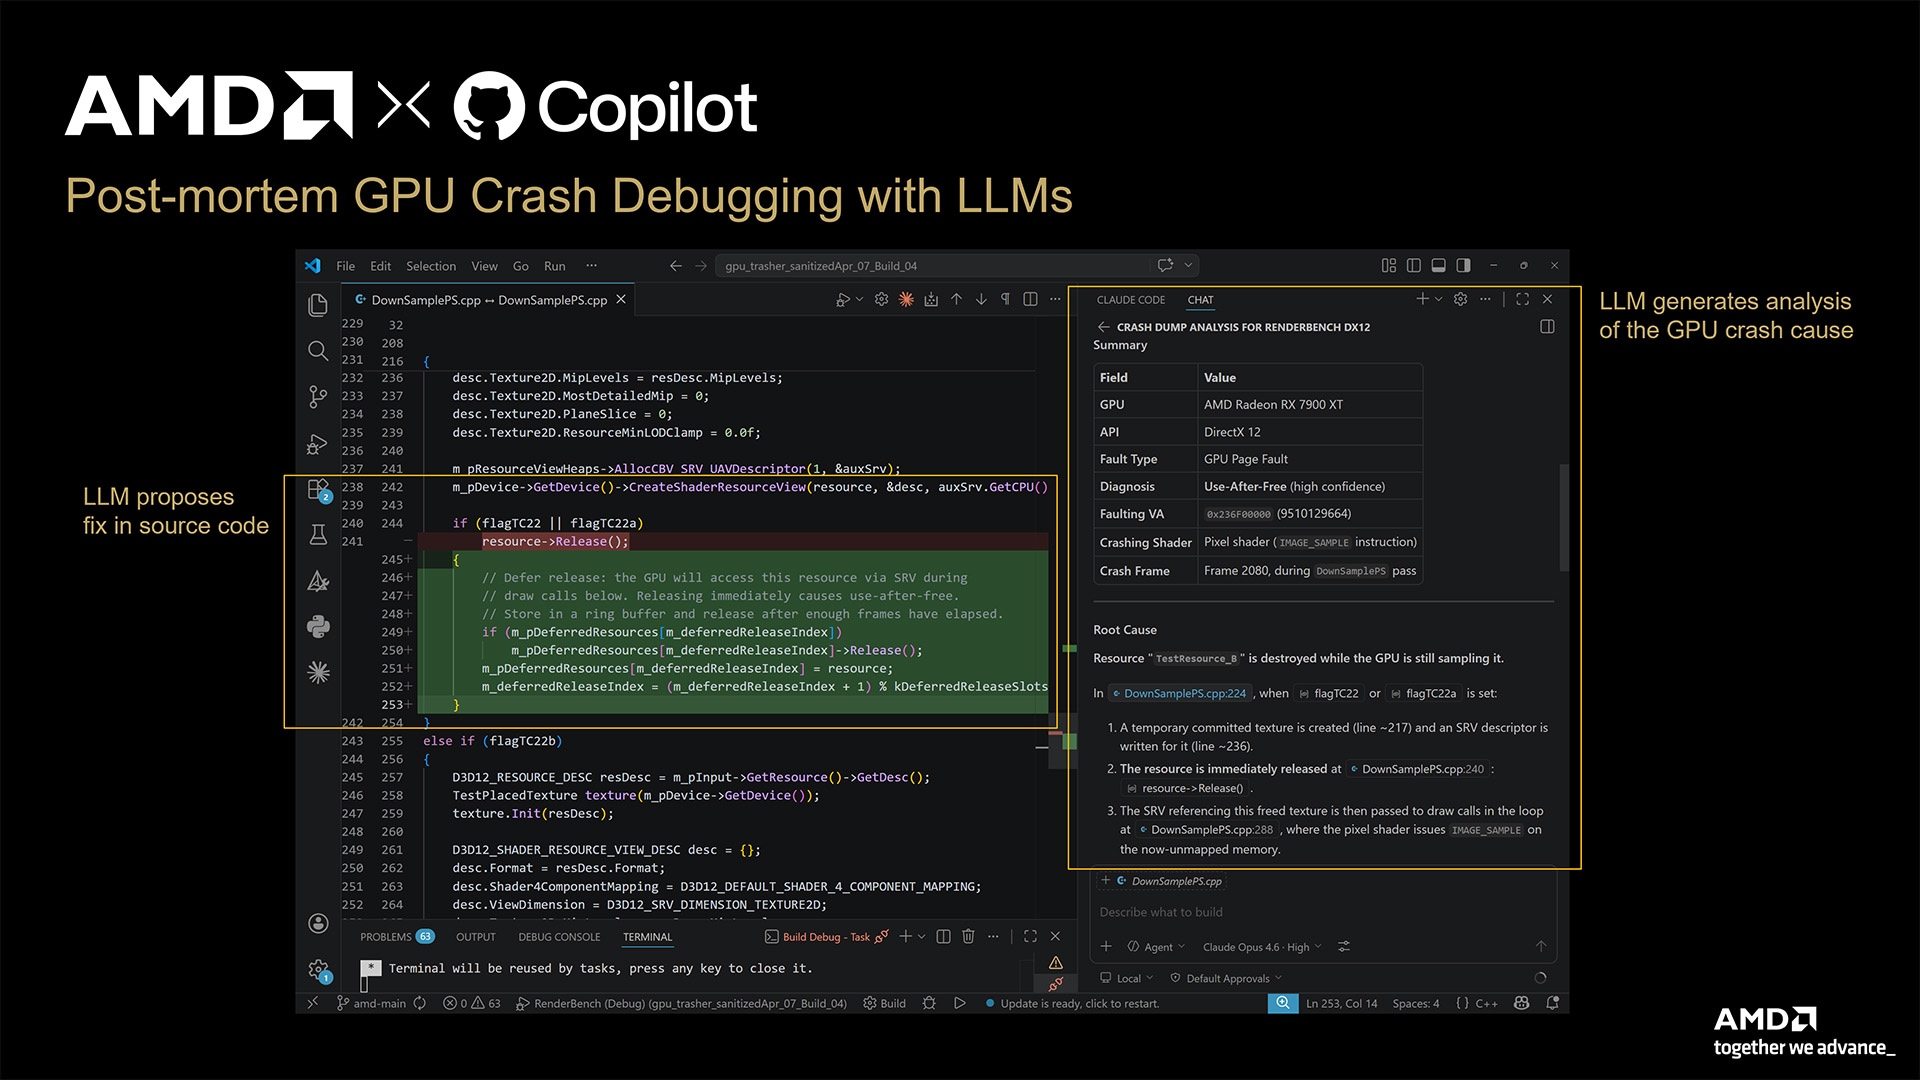Open the Explorer view in activity bar
The height and width of the screenshot is (1080, 1920).
(318, 305)
